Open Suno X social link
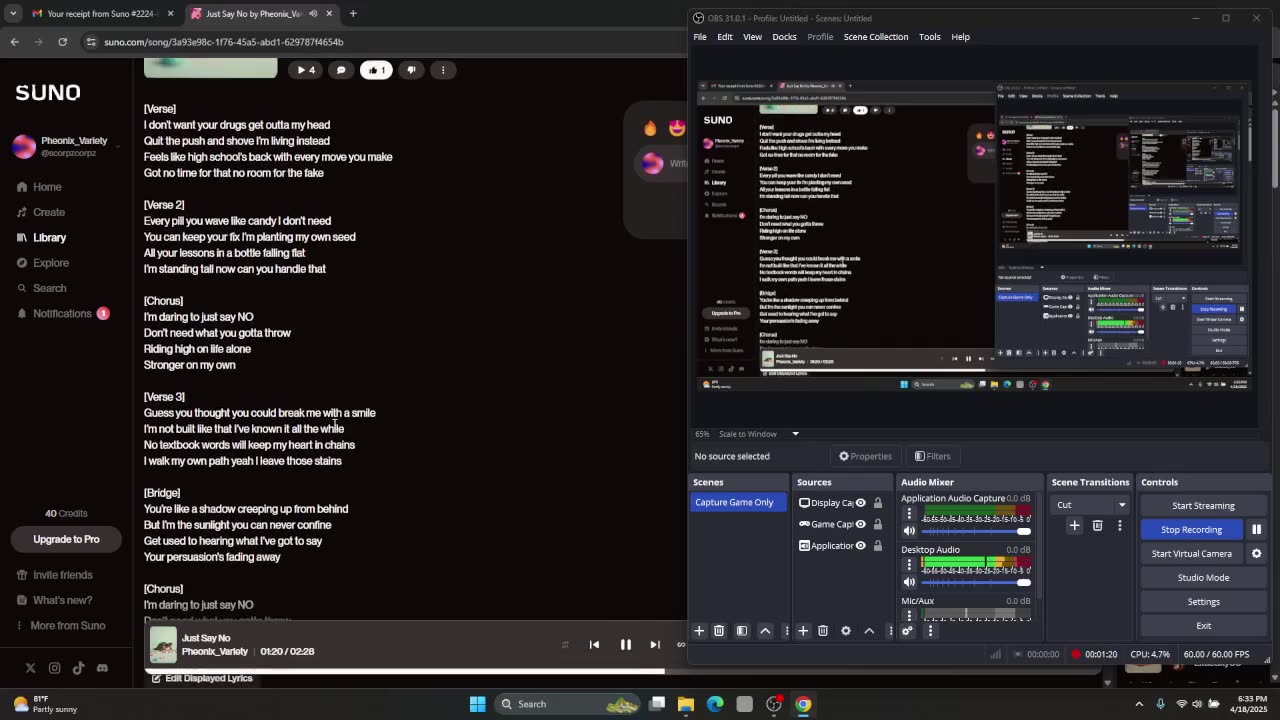The height and width of the screenshot is (720, 1280). (30, 668)
